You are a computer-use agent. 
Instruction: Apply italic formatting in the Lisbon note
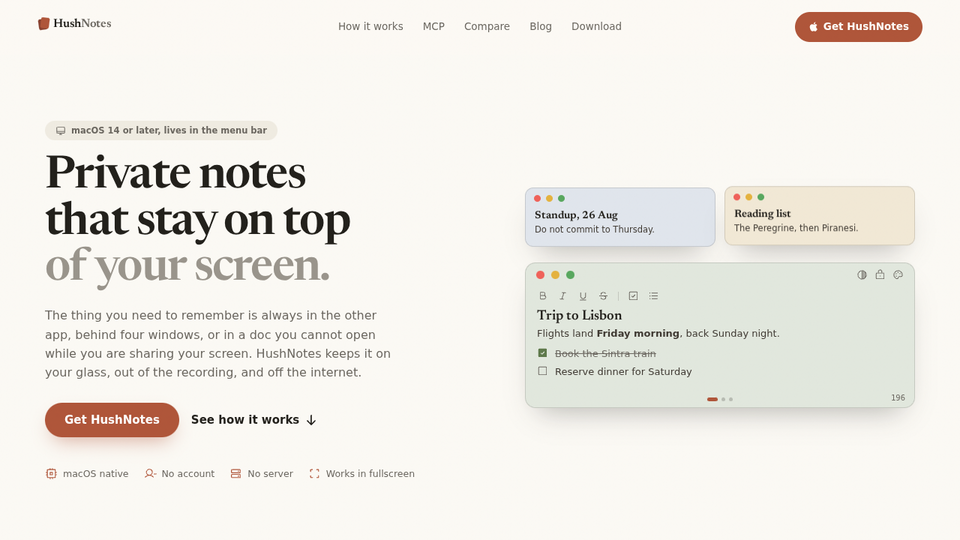563,296
